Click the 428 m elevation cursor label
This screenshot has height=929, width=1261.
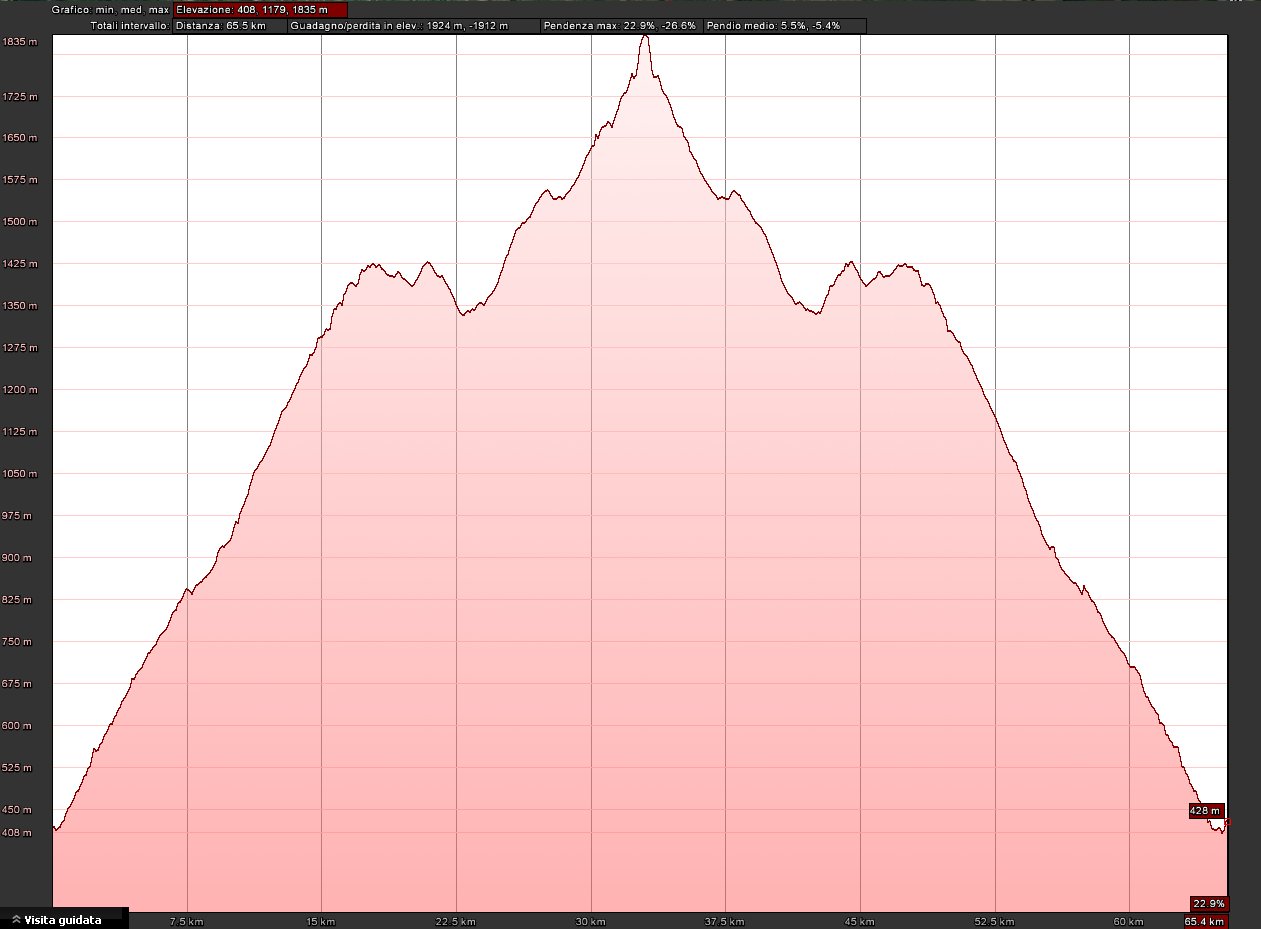pyautogui.click(x=1206, y=810)
